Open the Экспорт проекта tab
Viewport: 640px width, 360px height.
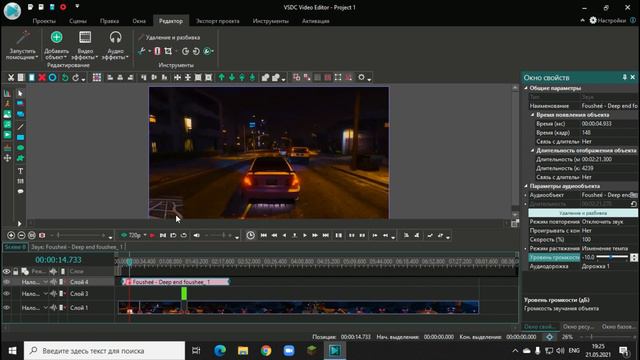[218, 21]
